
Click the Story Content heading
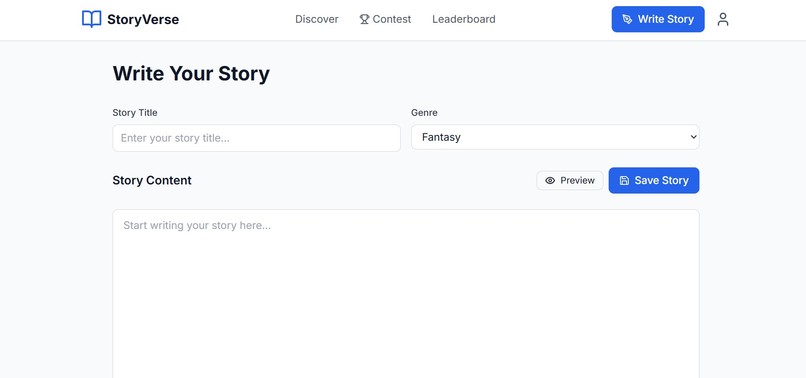coord(152,181)
